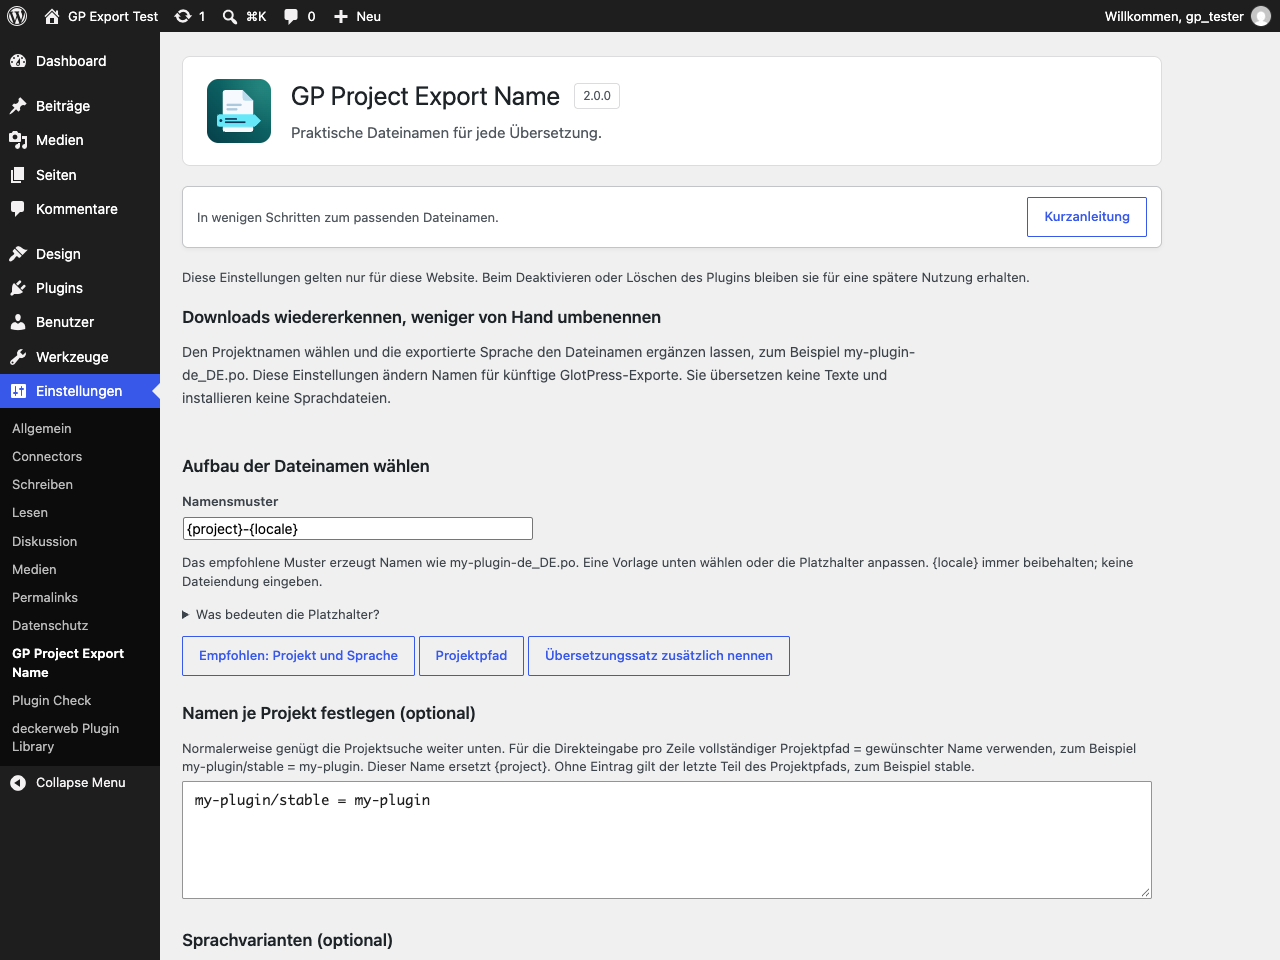Open the Plugin Check submenu item
The height and width of the screenshot is (960, 1280).
51,700
